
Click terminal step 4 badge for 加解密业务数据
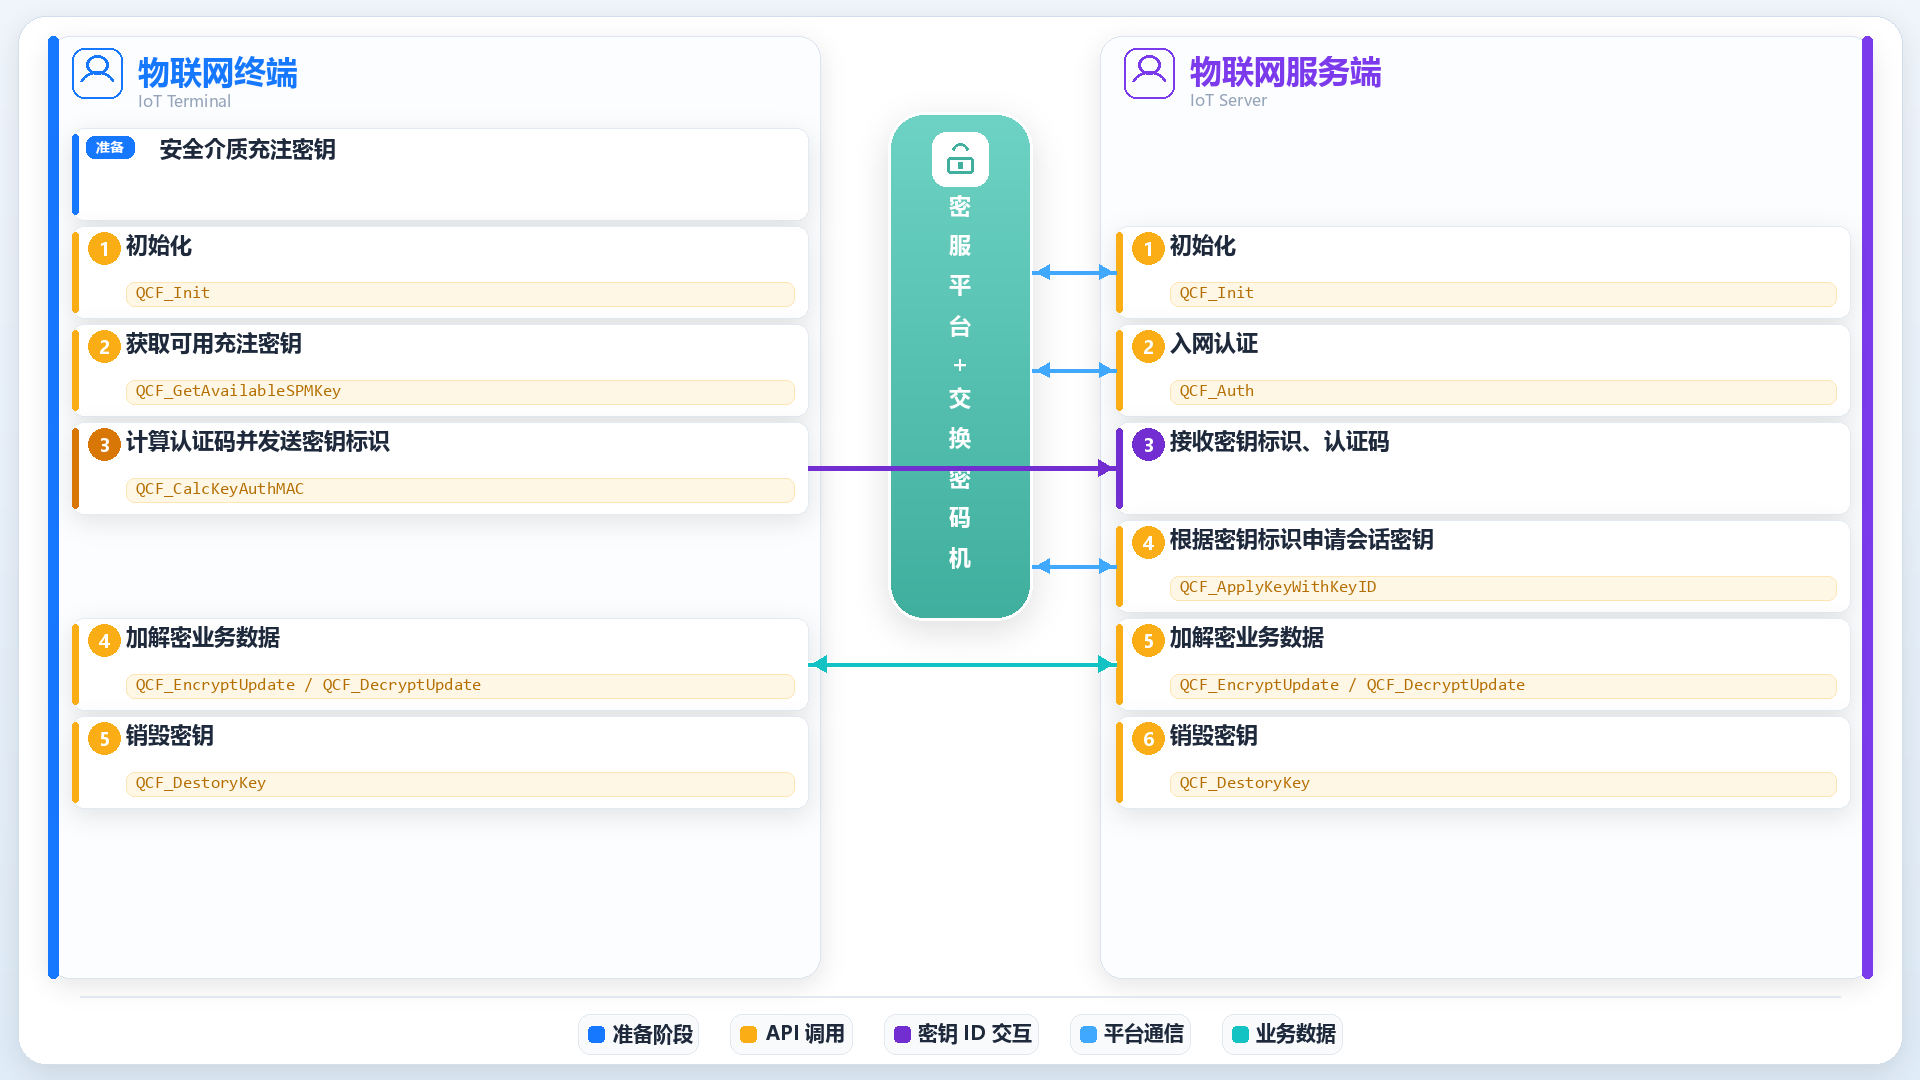click(104, 640)
